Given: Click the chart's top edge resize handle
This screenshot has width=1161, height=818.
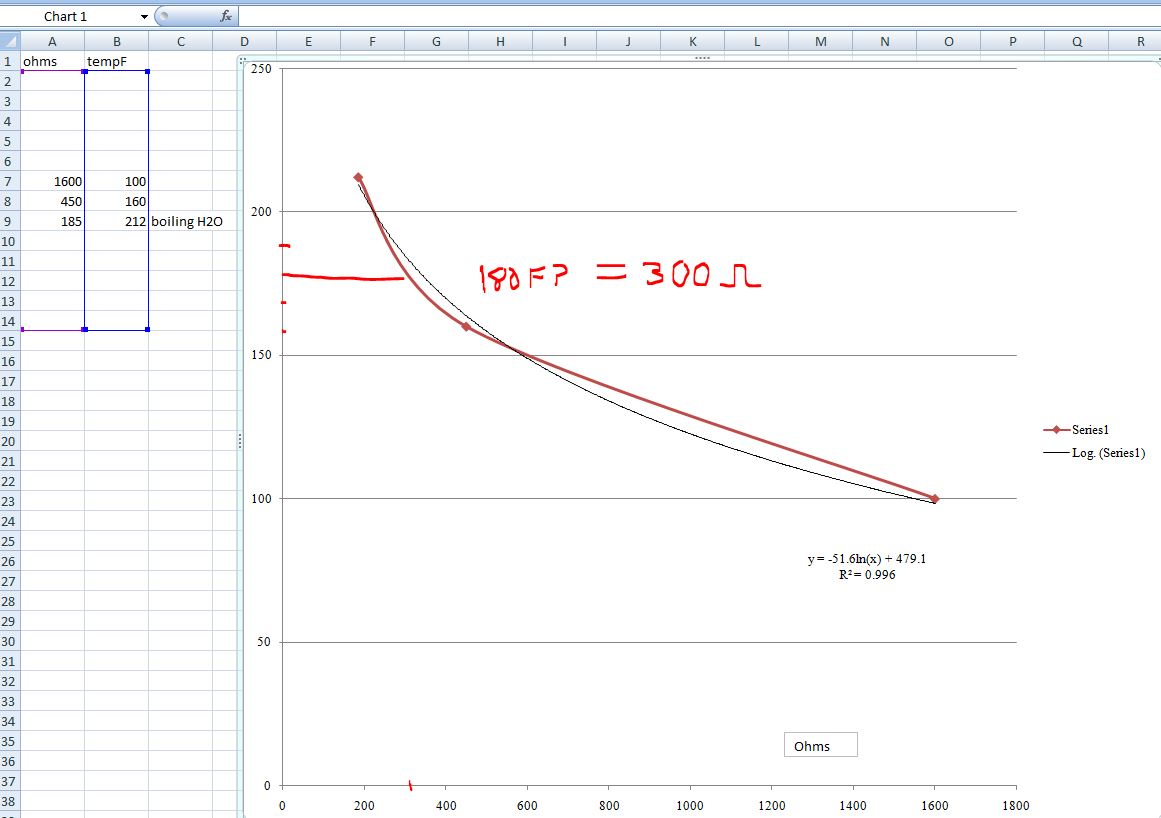Looking at the screenshot, I should [701, 58].
